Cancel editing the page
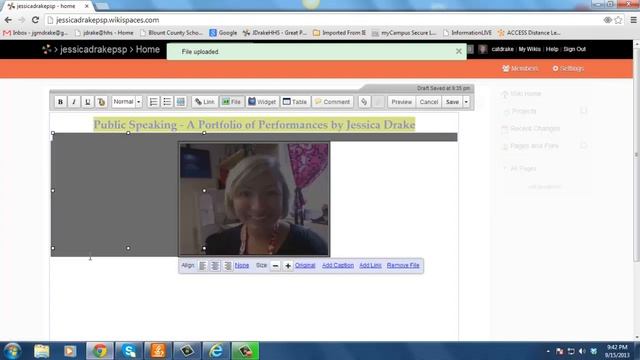The image size is (640, 360). (429, 102)
